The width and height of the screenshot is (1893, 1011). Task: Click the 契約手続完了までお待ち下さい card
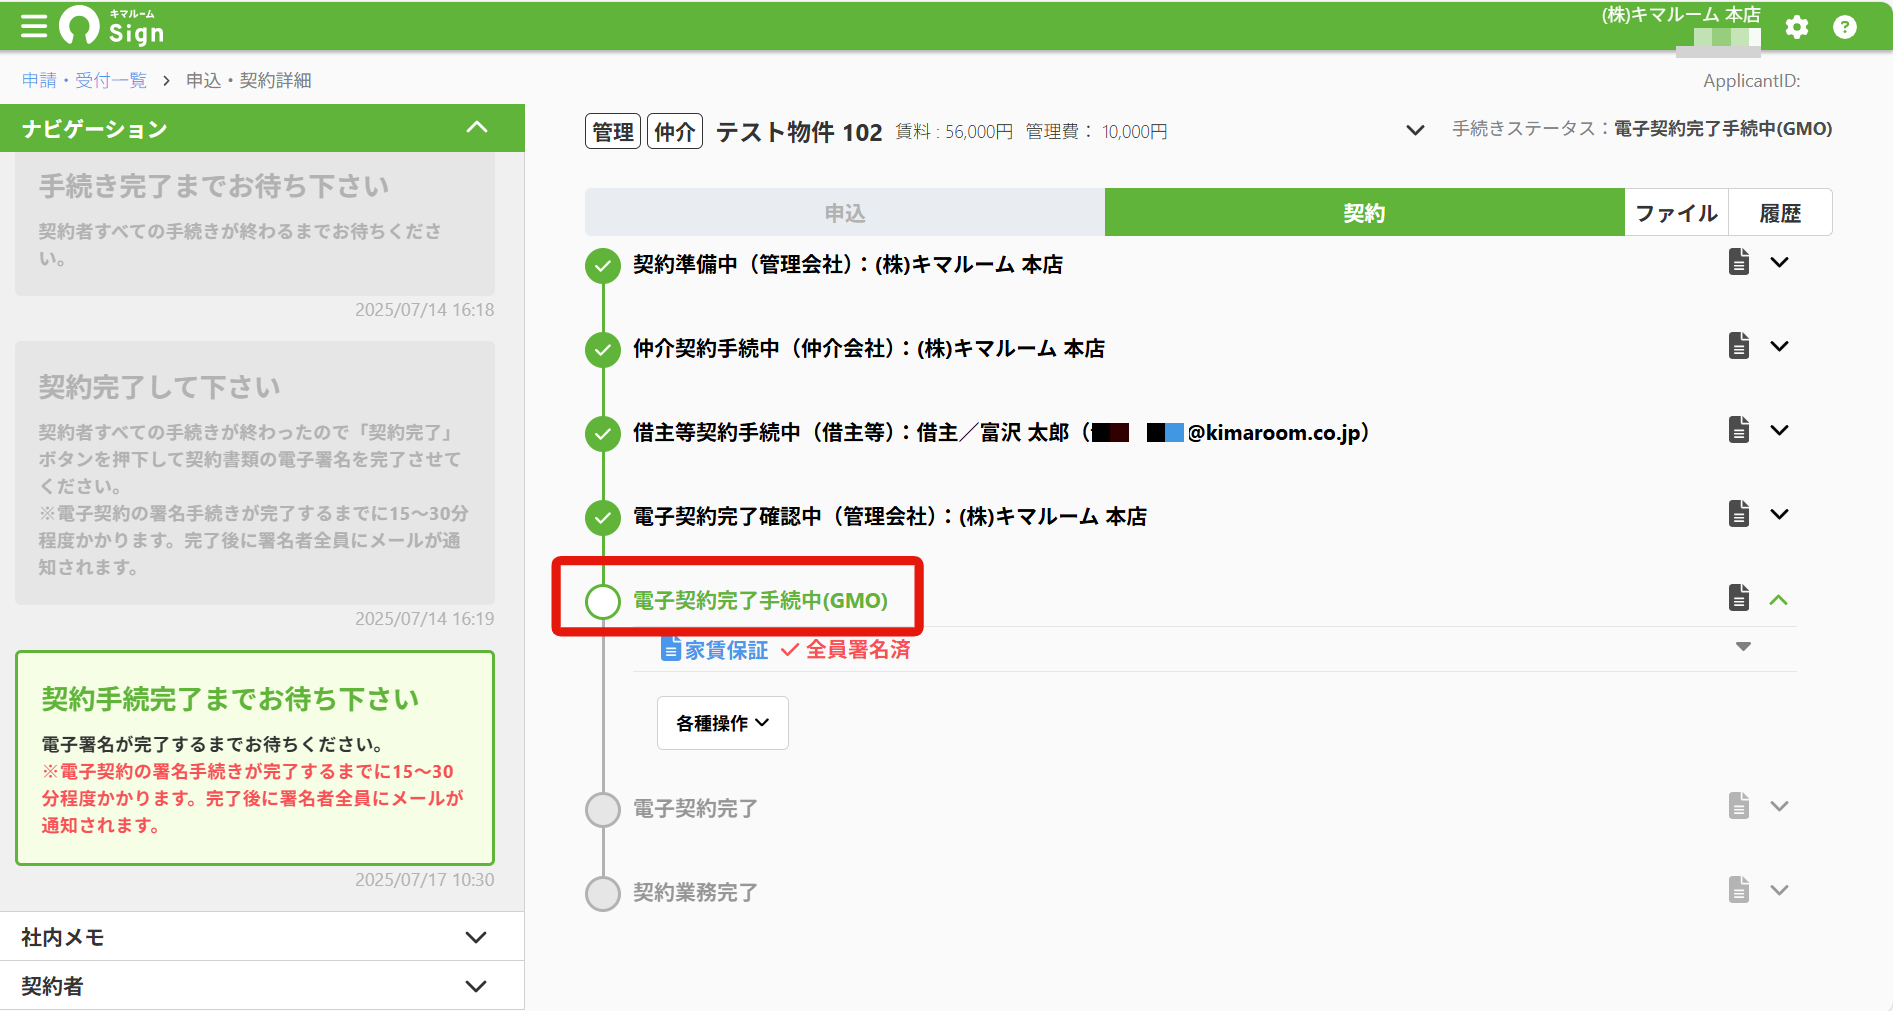pyautogui.click(x=255, y=758)
